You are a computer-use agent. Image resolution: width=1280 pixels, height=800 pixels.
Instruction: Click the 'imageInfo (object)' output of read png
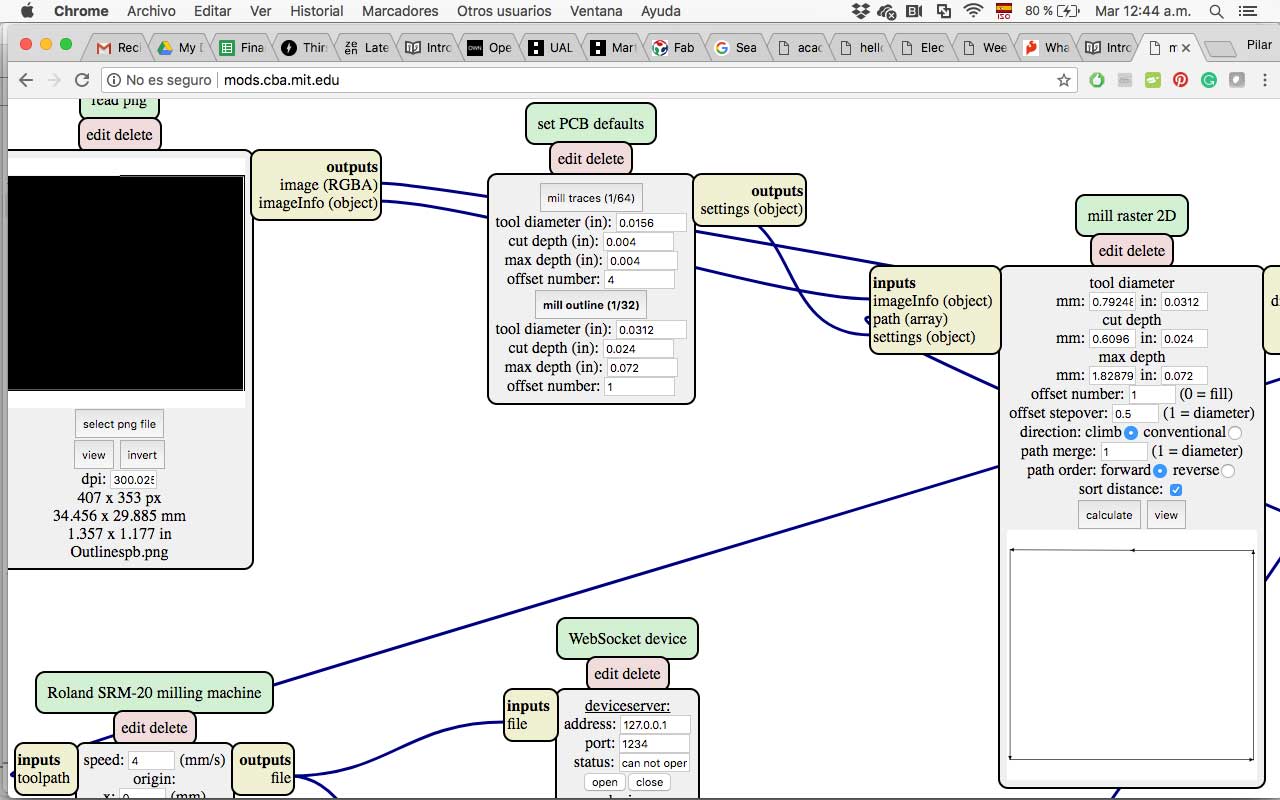pos(318,203)
